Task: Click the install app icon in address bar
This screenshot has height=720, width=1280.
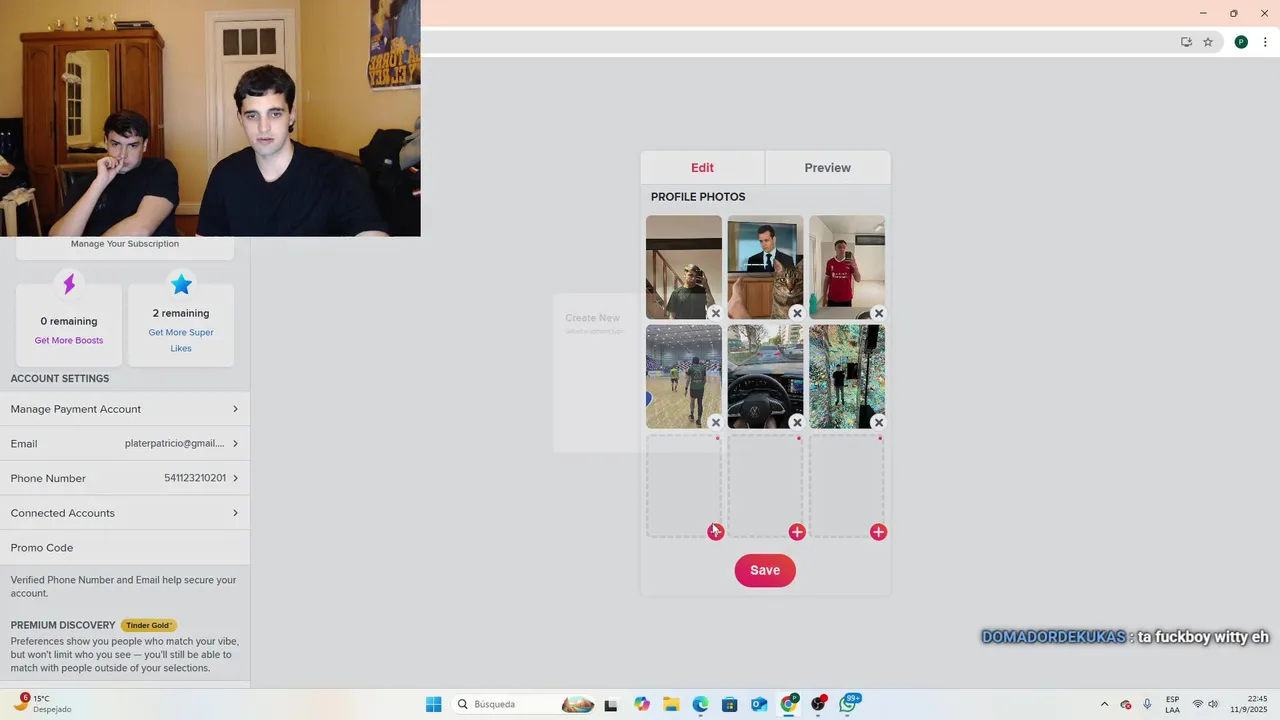Action: pyautogui.click(x=1186, y=42)
